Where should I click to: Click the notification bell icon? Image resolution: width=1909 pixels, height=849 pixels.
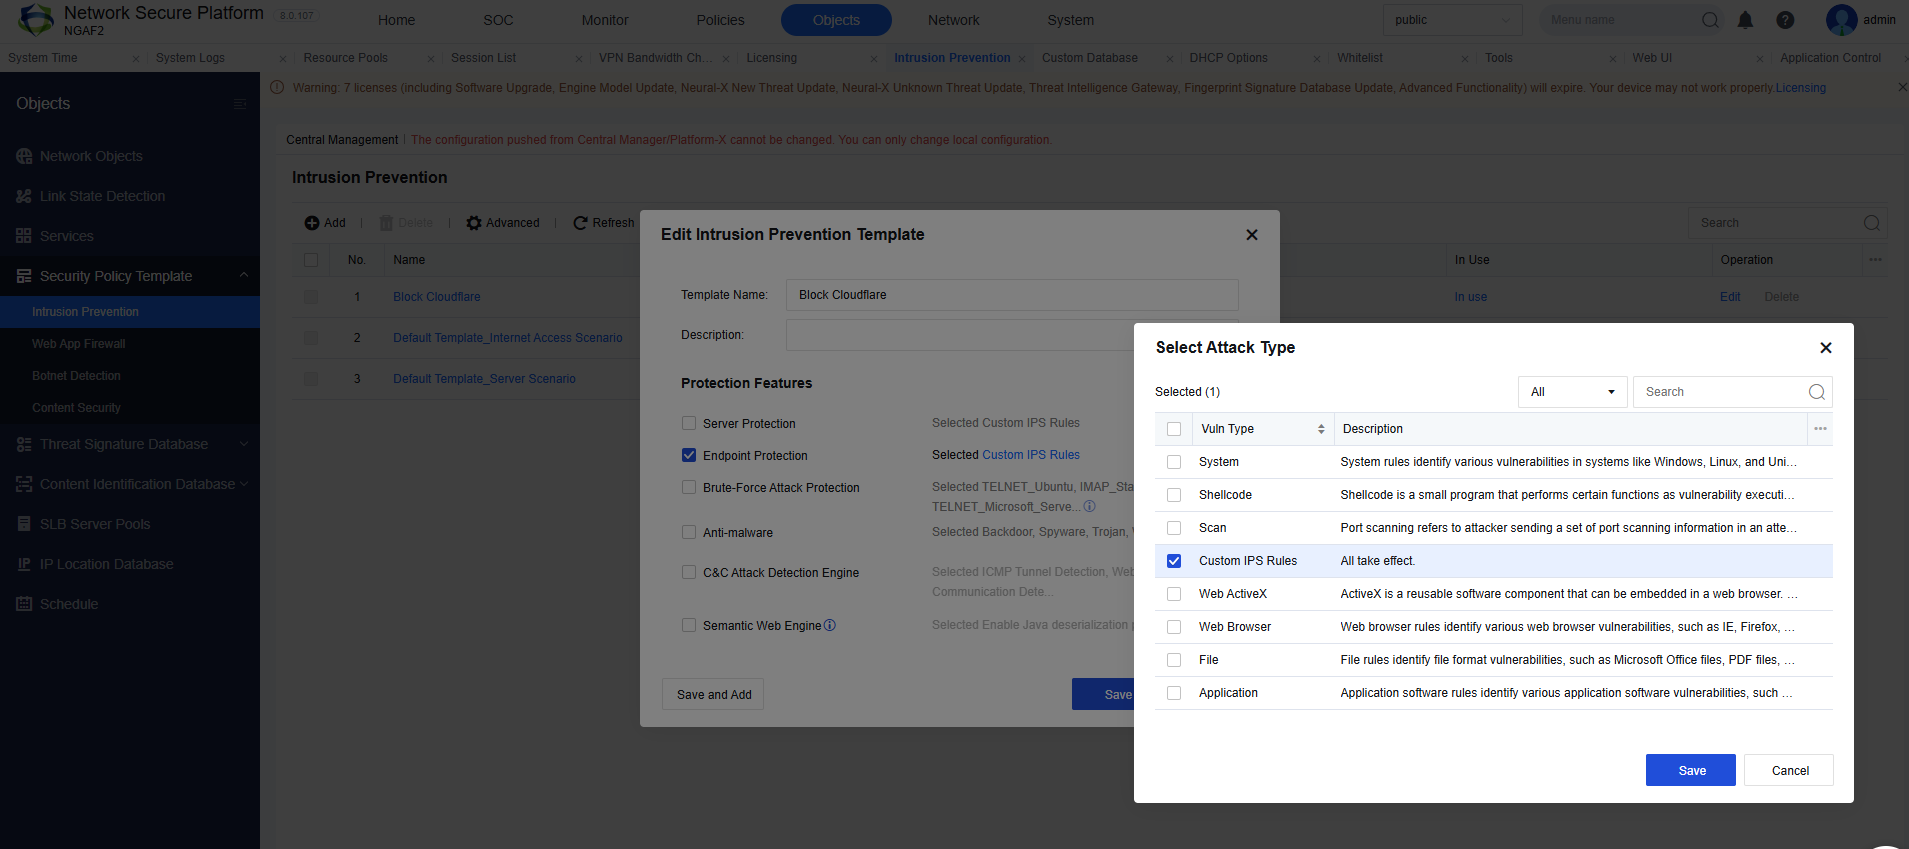tap(1745, 20)
